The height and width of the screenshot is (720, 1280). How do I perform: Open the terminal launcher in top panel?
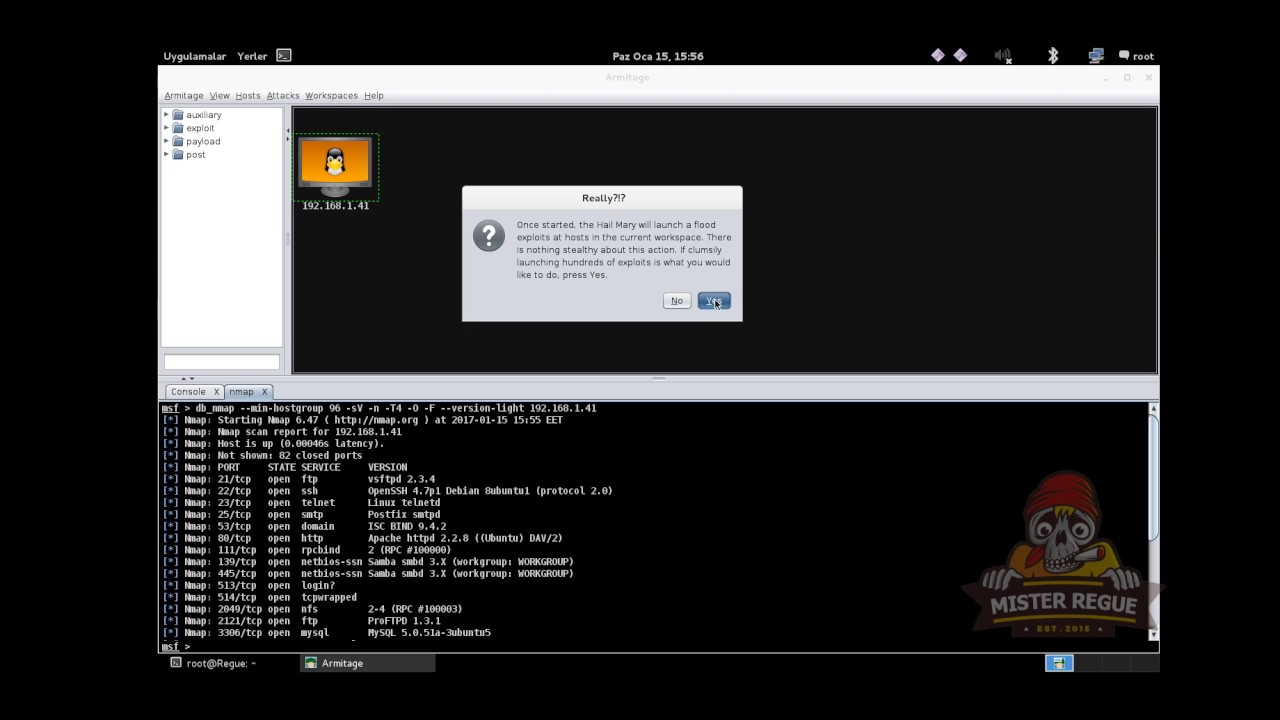coord(284,56)
